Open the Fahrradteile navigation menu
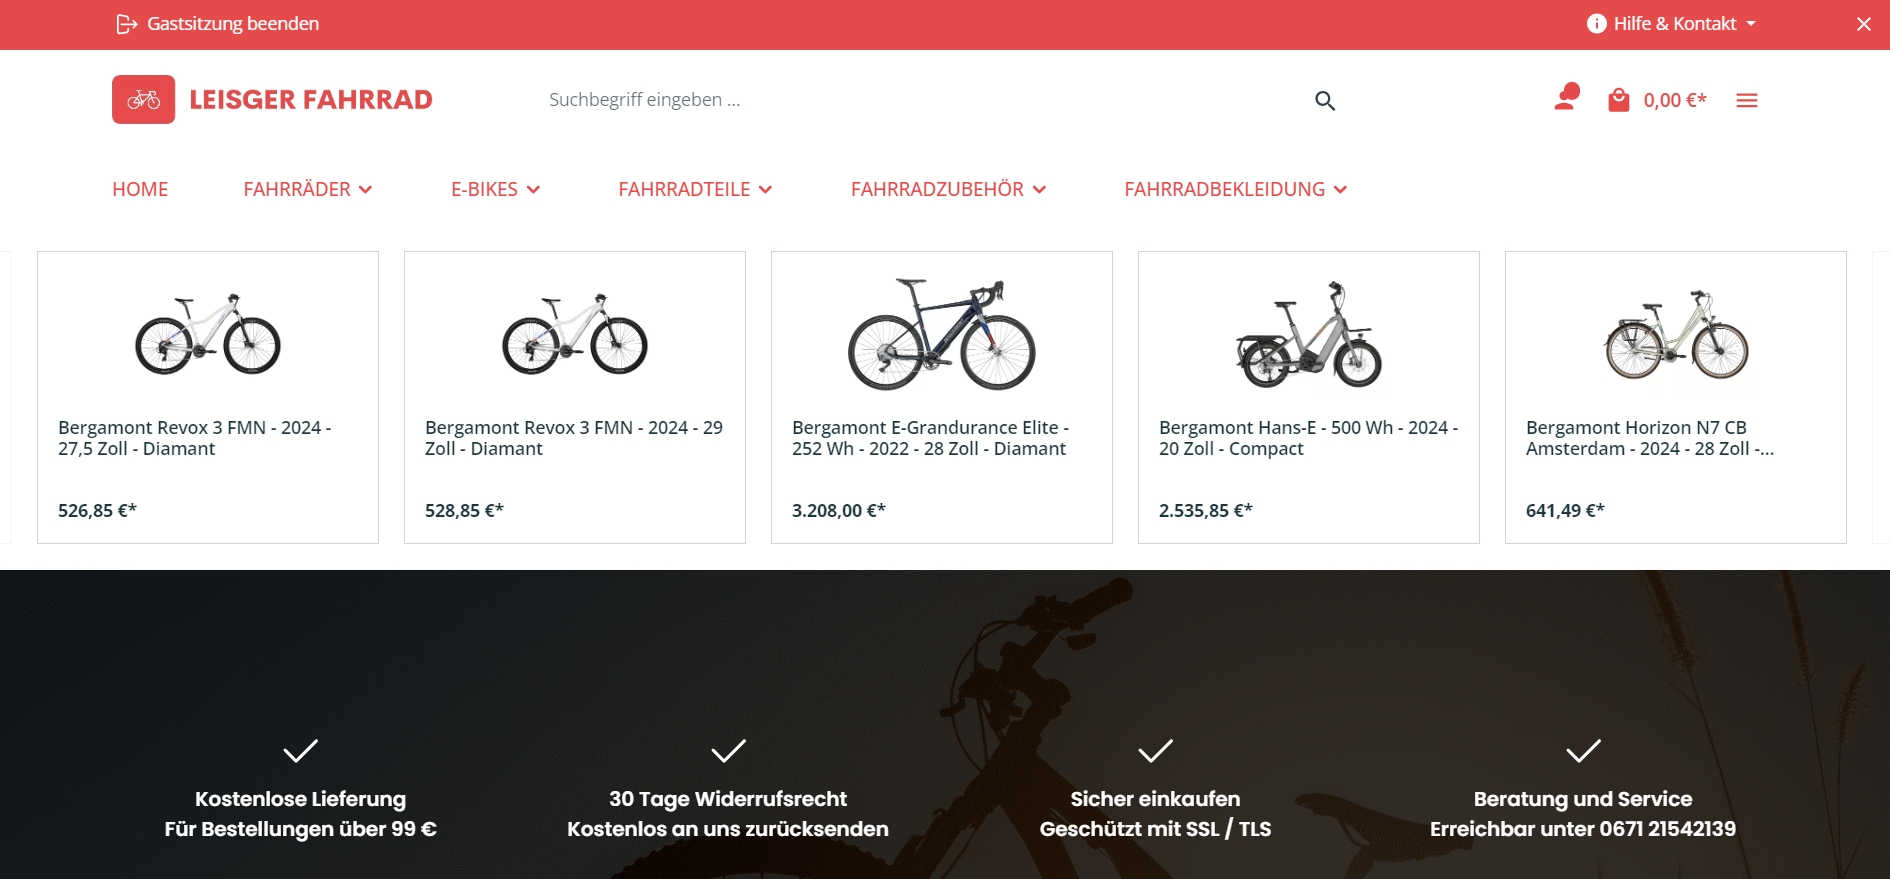Viewport: 1890px width, 879px height. pos(695,189)
